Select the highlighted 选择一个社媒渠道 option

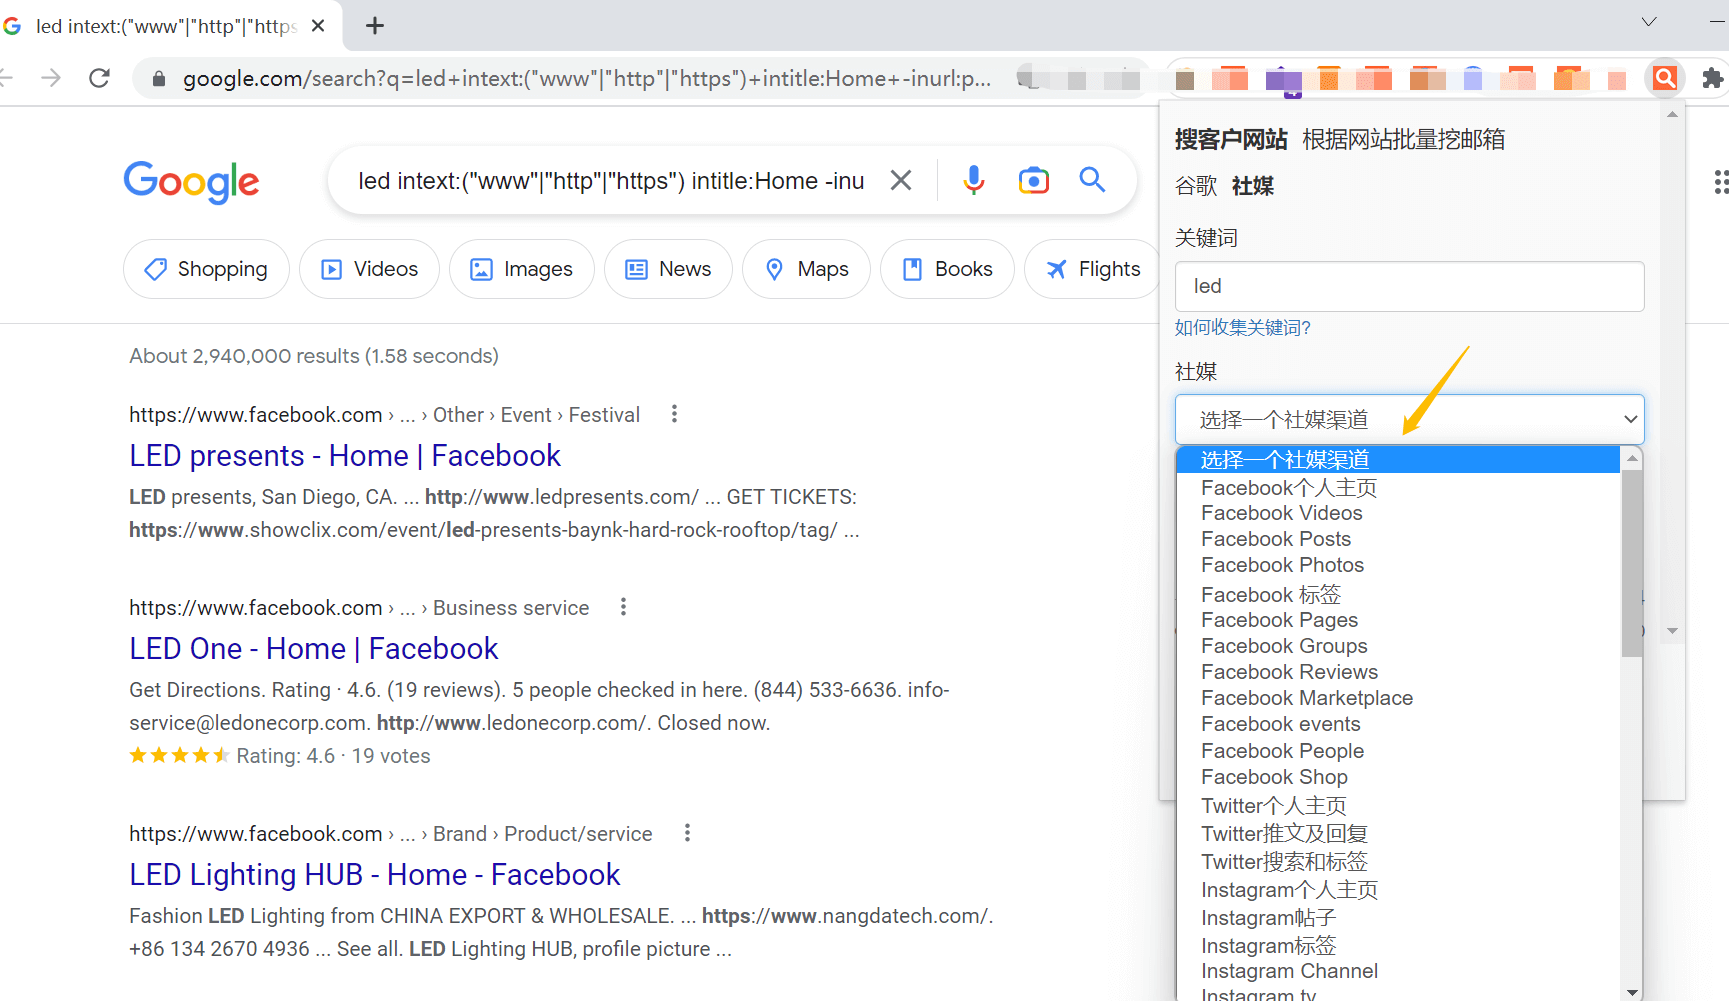[x=1398, y=460]
